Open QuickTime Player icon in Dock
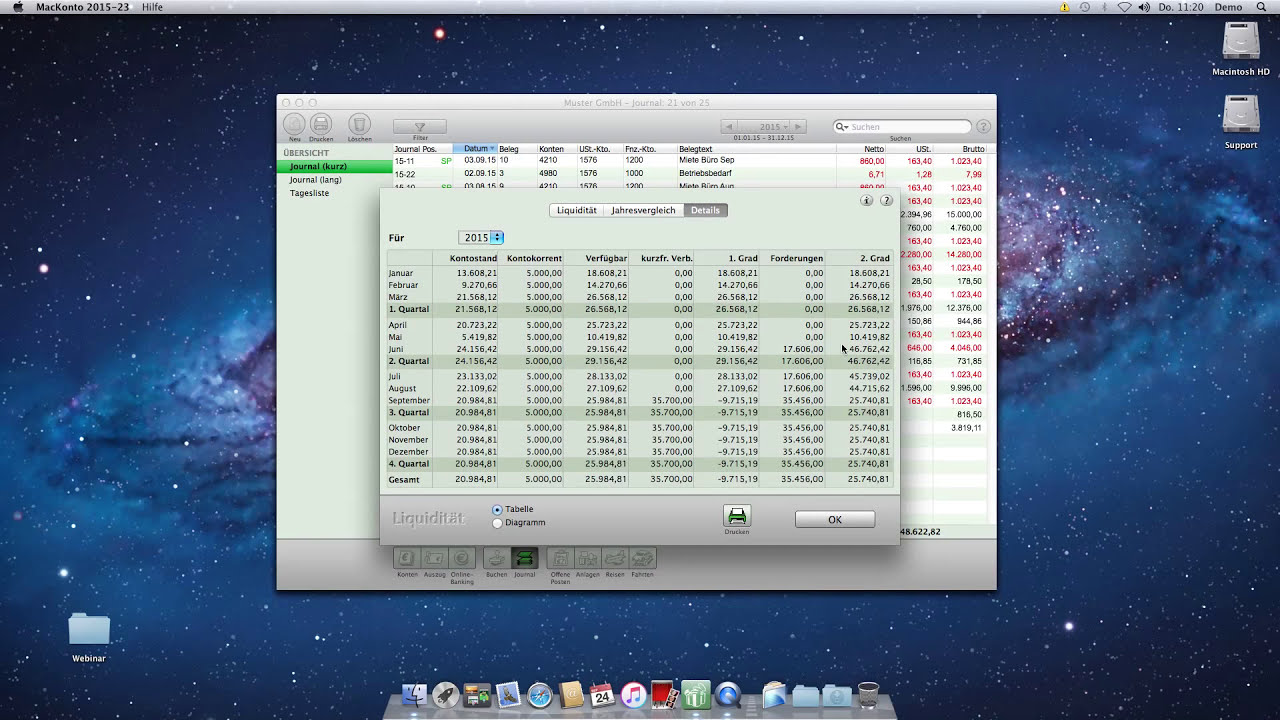Screen dimensions: 1280x720 tap(727, 695)
